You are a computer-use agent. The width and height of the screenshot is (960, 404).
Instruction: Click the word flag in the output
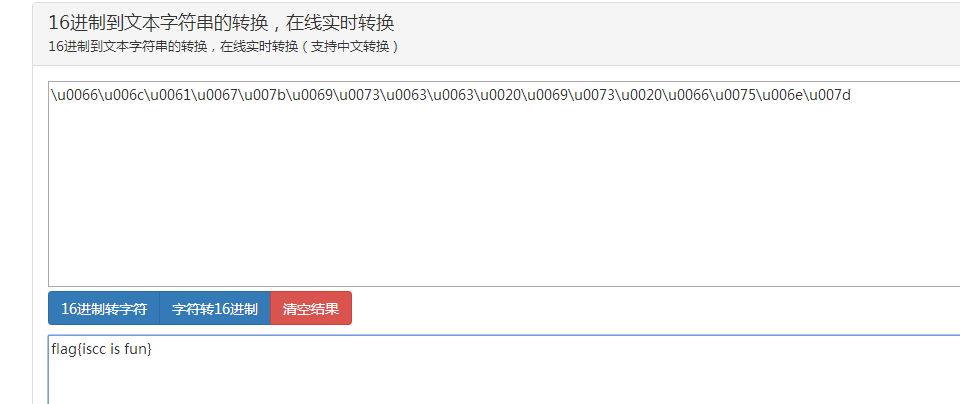tap(63, 350)
